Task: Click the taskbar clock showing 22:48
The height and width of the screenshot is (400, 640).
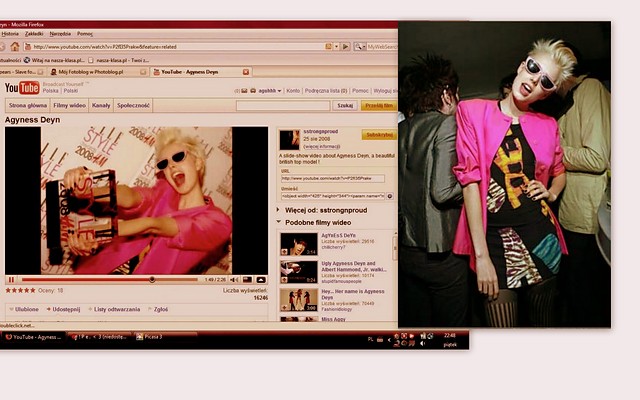Action: [450, 336]
